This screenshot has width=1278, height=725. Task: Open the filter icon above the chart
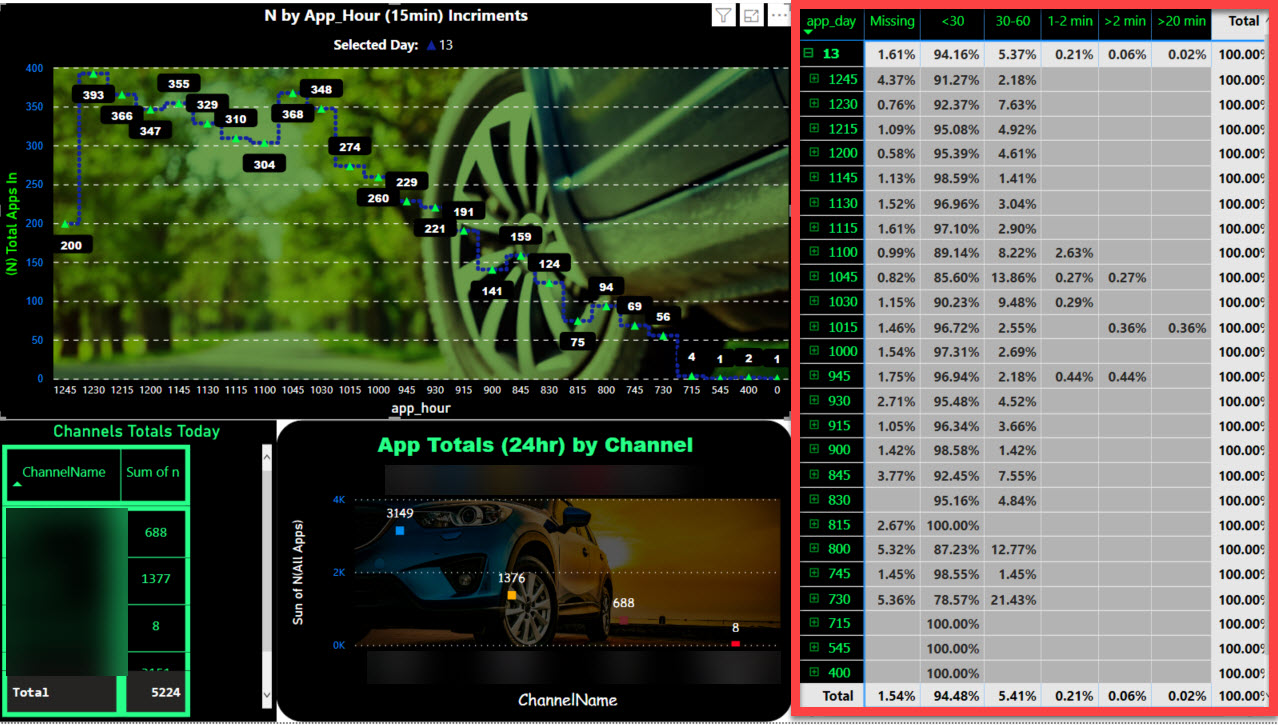723,15
